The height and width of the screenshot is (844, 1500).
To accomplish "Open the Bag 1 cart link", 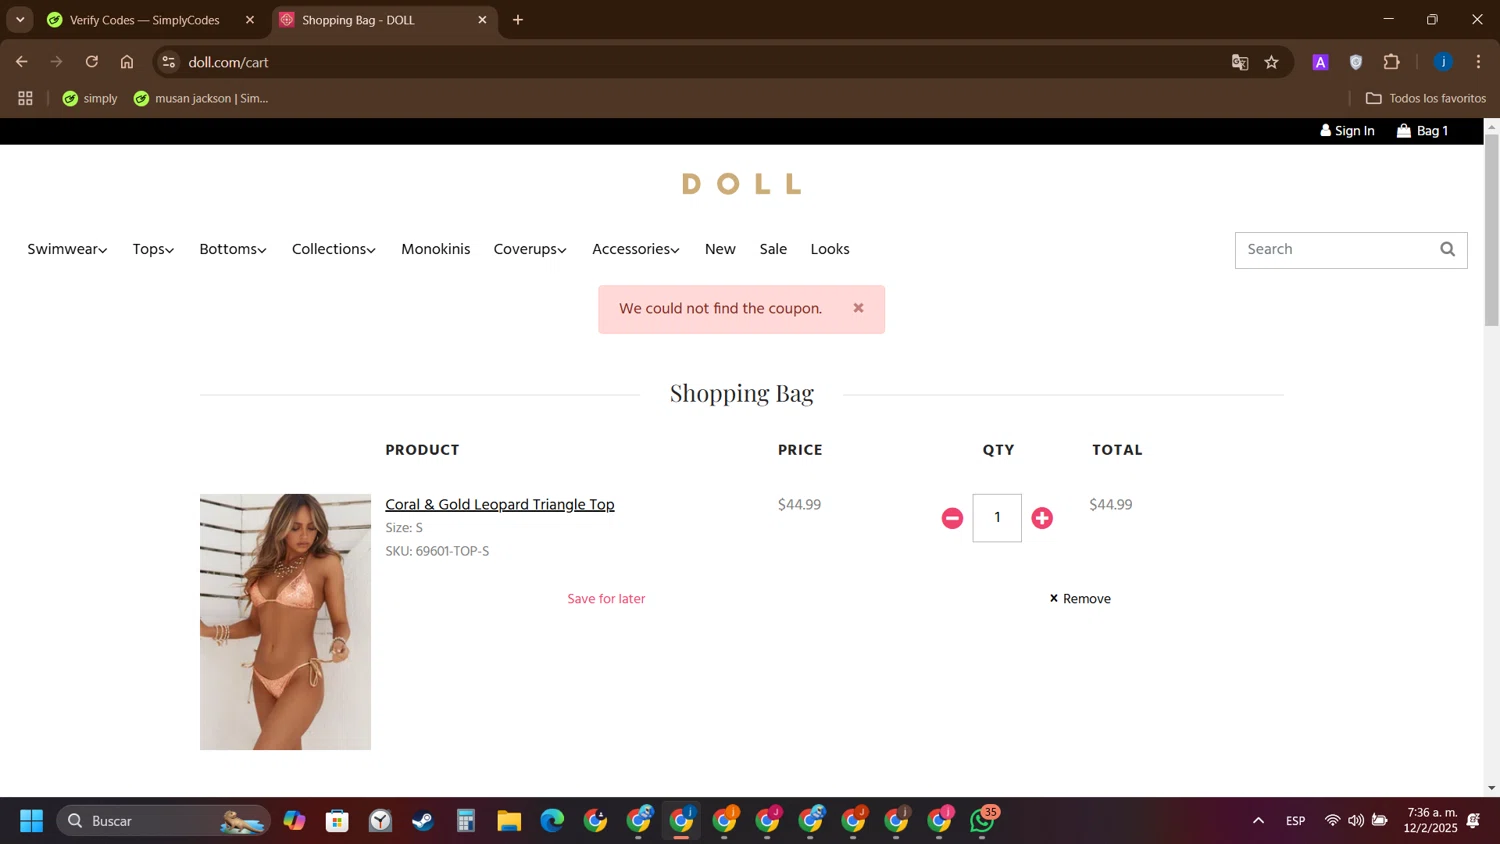I will (1422, 131).
